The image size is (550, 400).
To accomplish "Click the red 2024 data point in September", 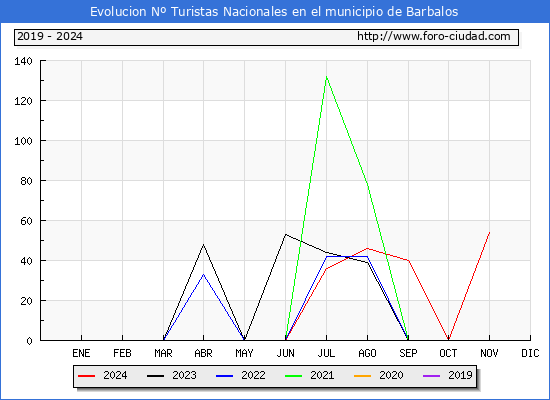I will pyautogui.click(x=408, y=260).
